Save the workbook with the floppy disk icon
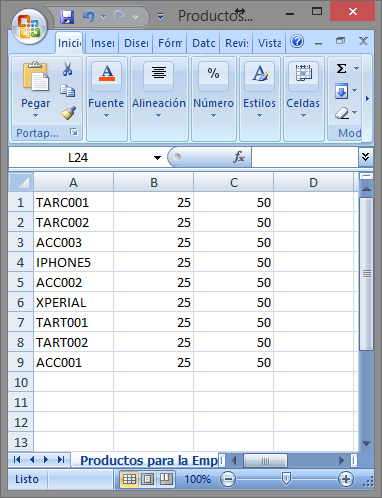Viewport: 382px width, 498px height. pos(67,17)
